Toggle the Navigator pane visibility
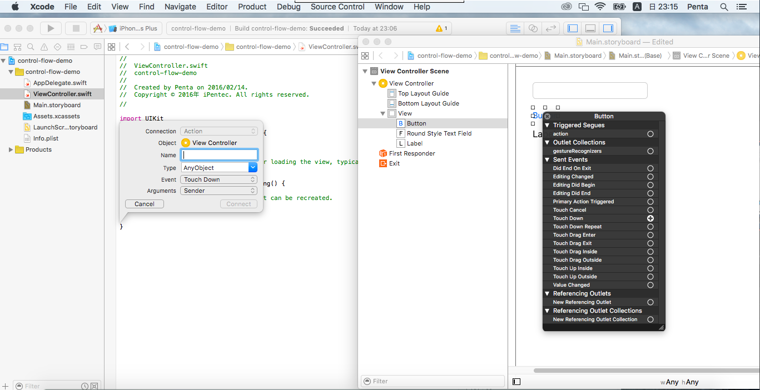Viewport: 760px width, 390px height. tap(572, 28)
